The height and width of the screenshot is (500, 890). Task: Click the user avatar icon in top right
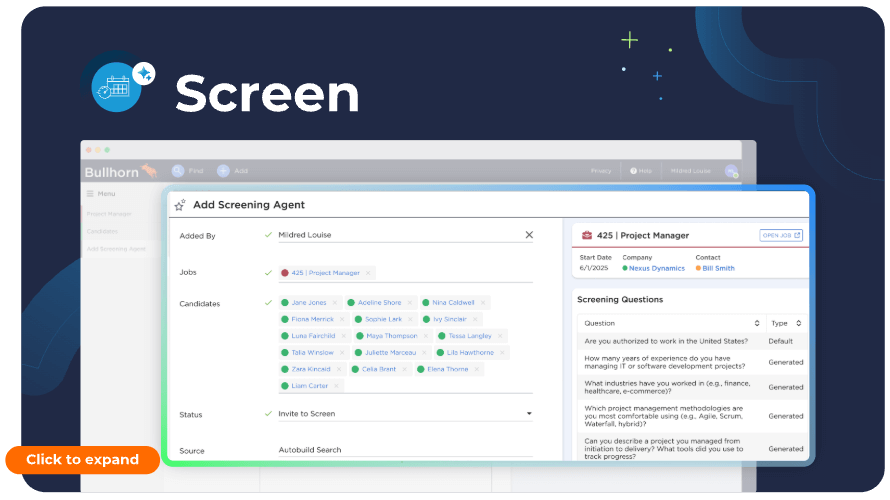(x=732, y=171)
